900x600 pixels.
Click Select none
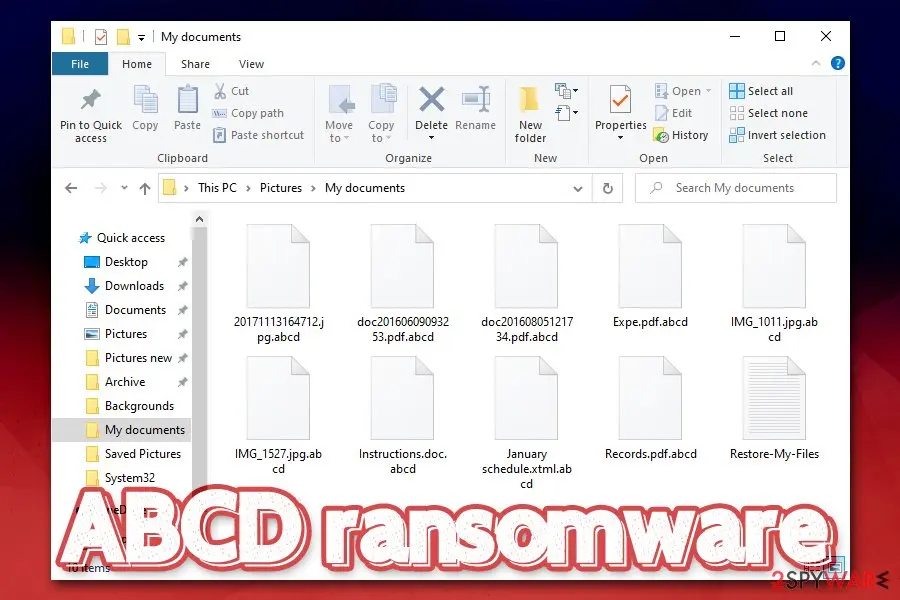click(x=769, y=113)
